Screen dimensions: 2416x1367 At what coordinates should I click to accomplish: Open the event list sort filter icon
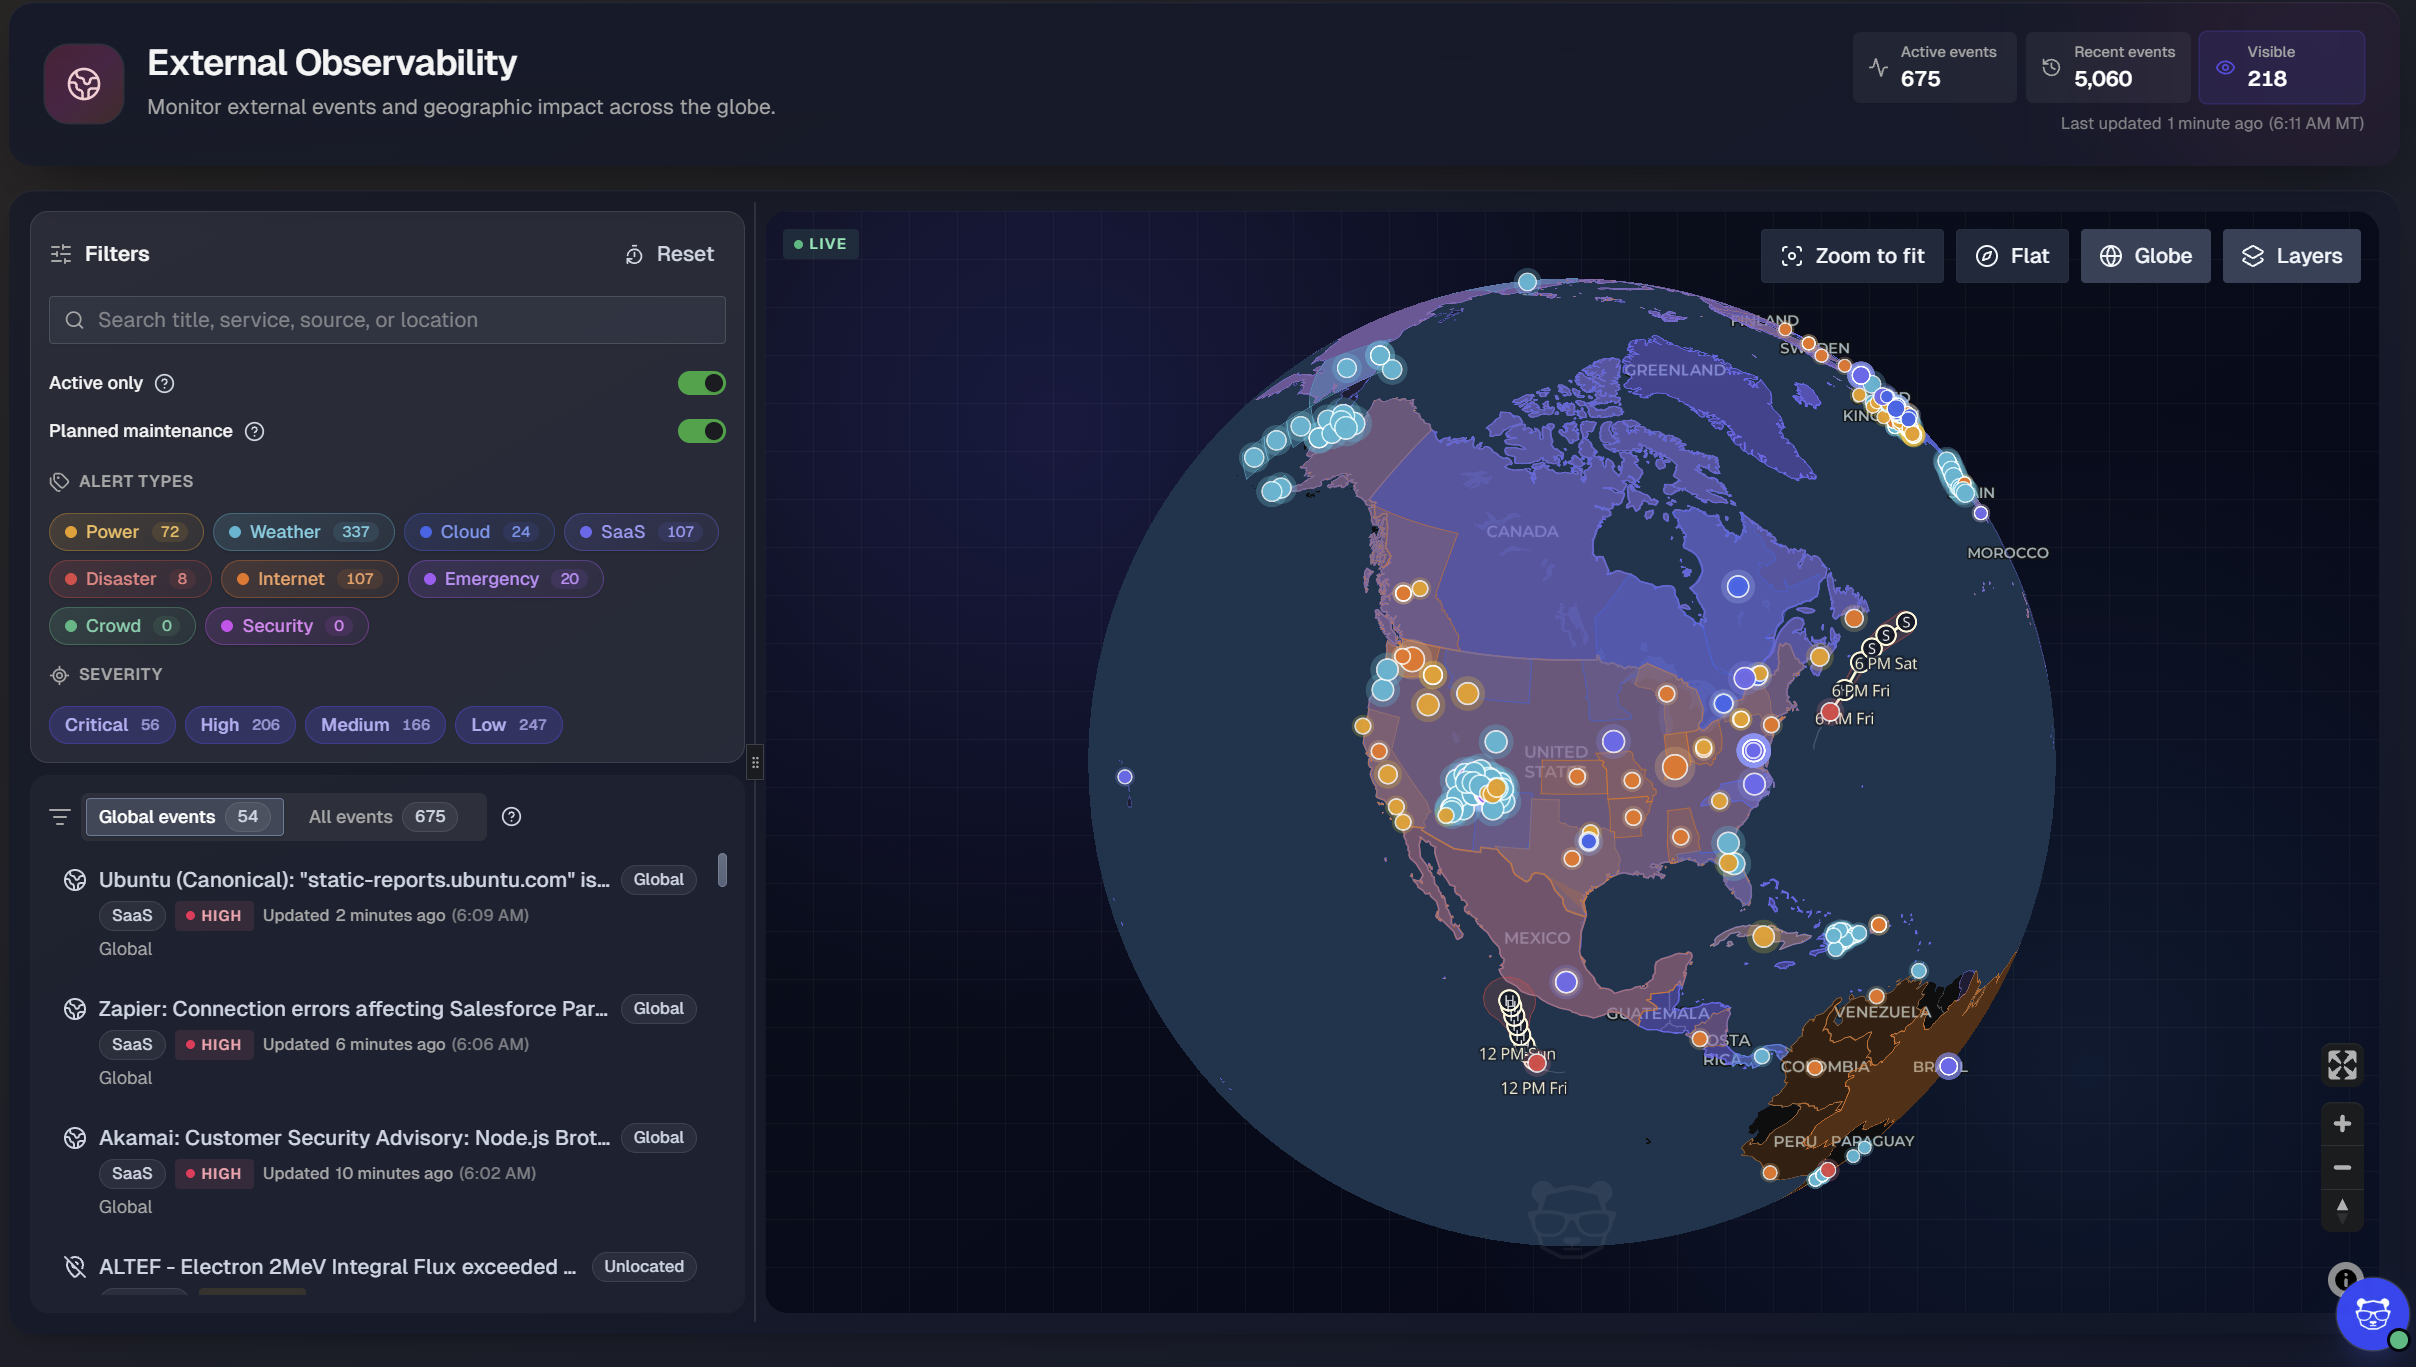click(x=60, y=817)
